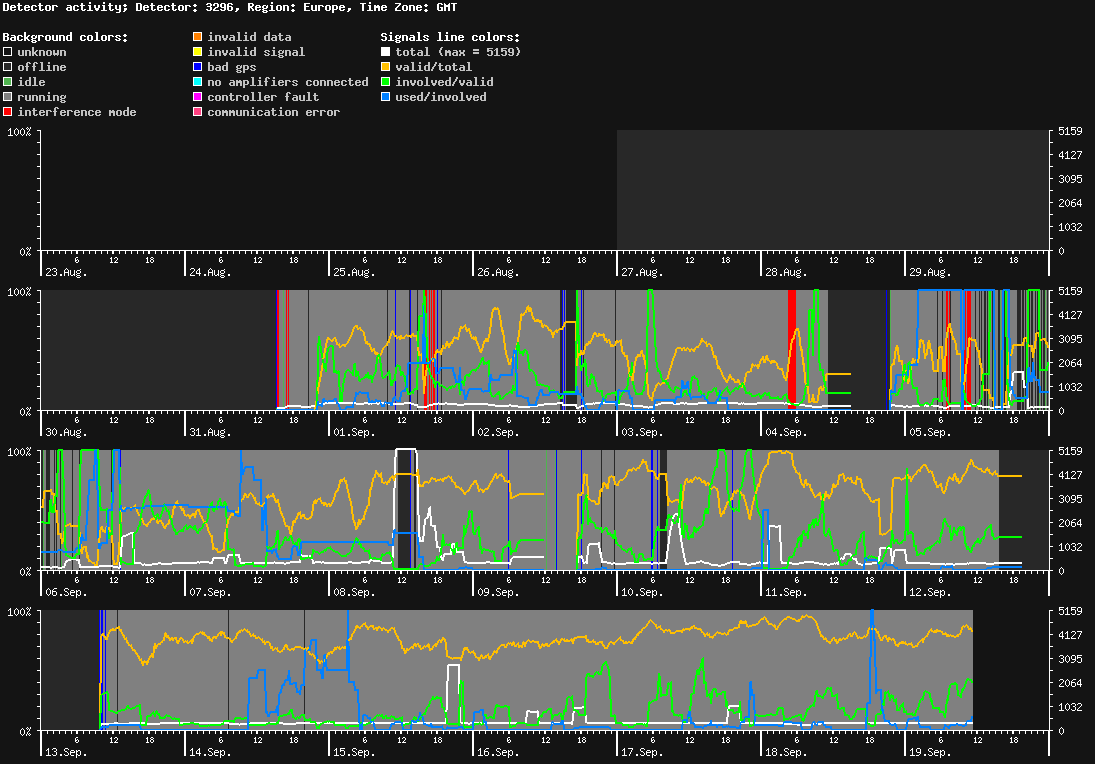The width and height of the screenshot is (1095, 764).
Task: Click the '06.Sep.' date label
Action: (66, 592)
